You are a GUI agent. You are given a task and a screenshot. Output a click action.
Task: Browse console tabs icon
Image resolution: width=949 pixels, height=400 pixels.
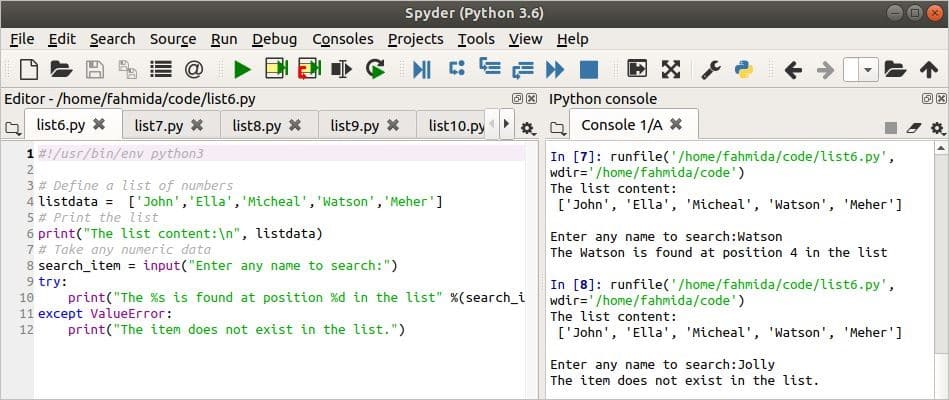tap(558, 128)
